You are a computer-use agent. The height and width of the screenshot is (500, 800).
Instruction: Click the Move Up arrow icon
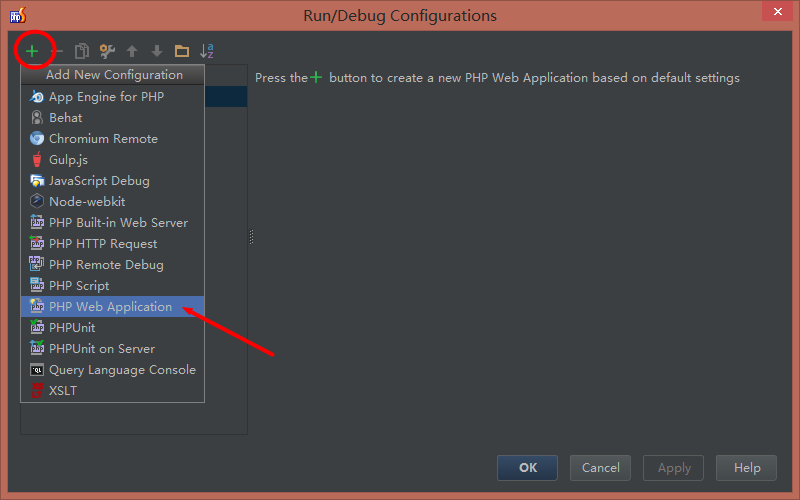pyautogui.click(x=132, y=51)
